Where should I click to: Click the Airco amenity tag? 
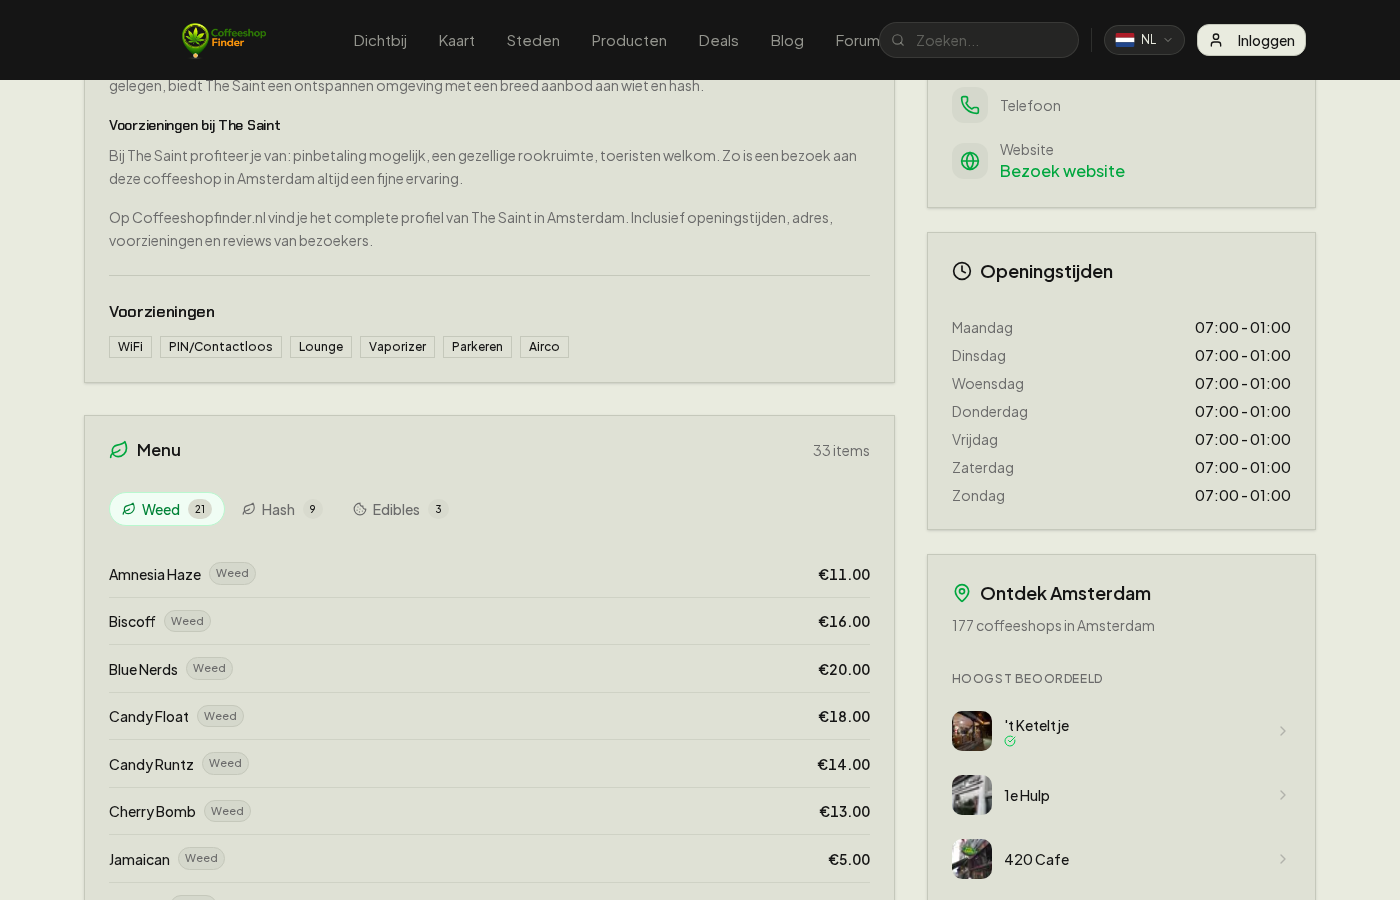click(x=544, y=347)
